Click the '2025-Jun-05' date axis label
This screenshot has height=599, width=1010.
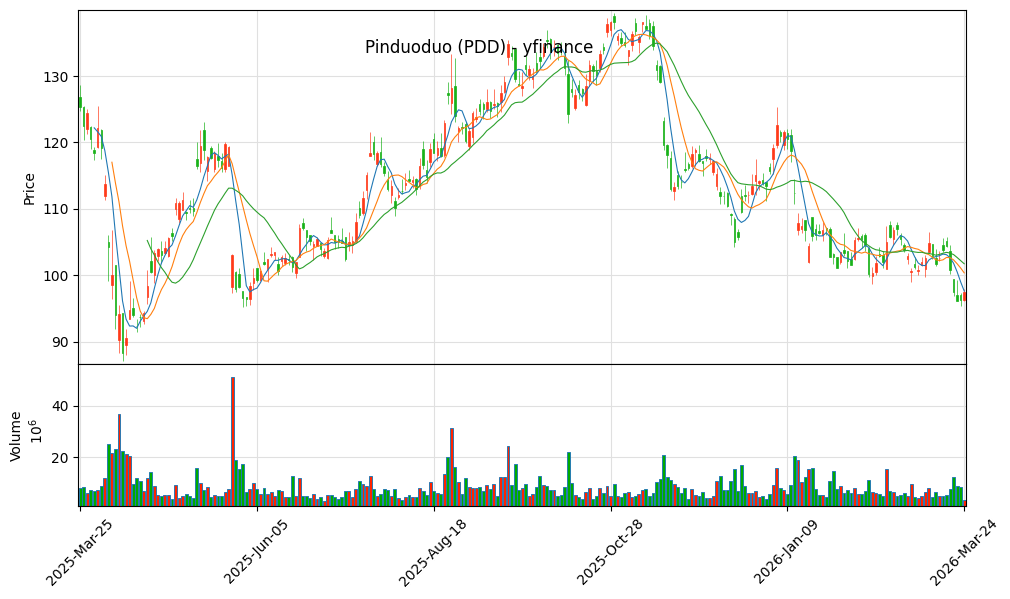point(256,552)
